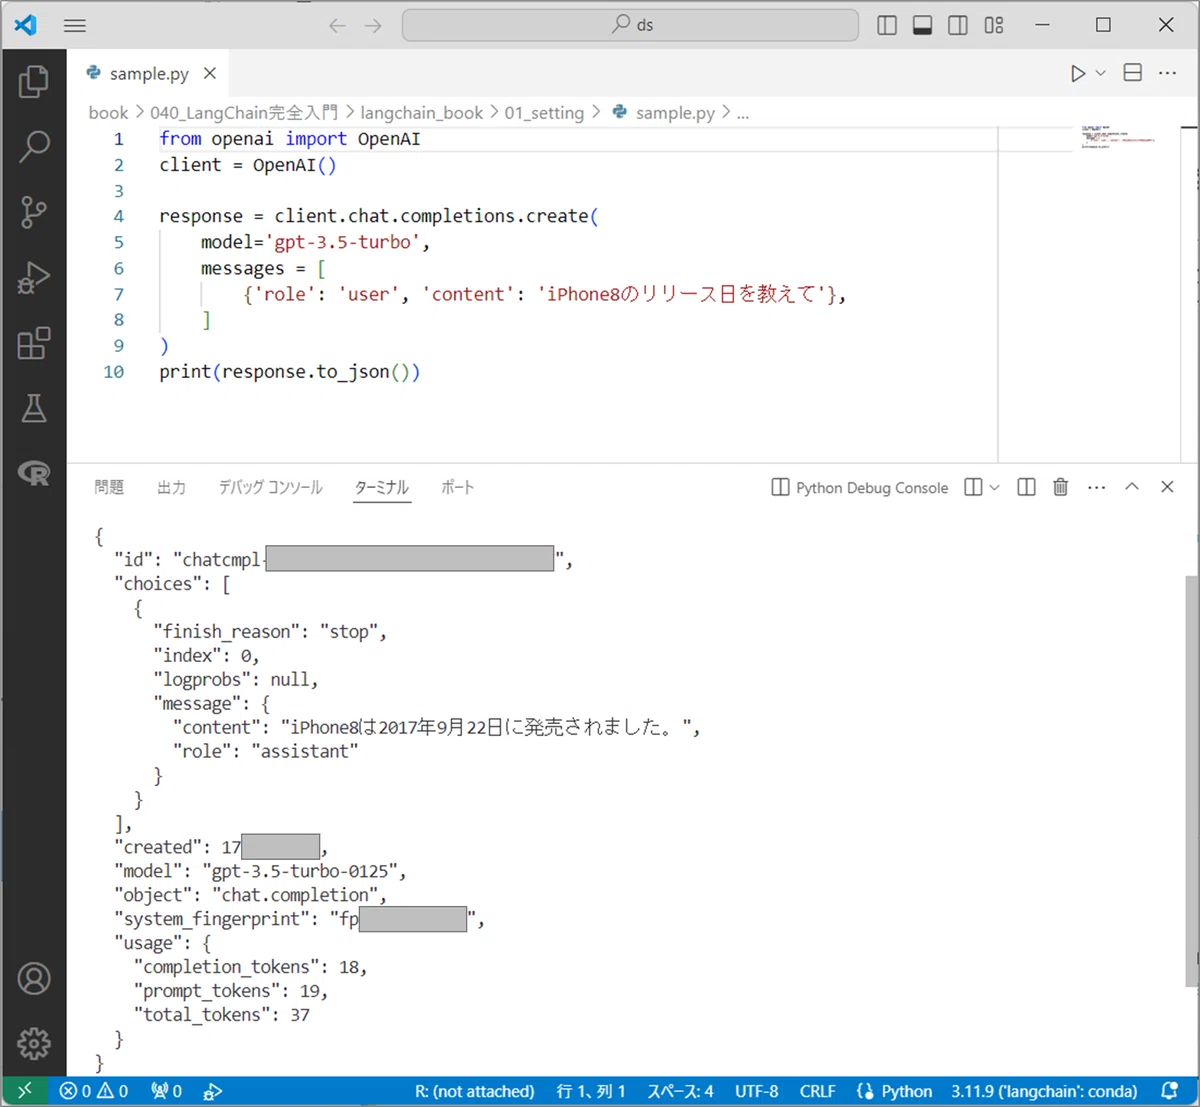Go forward with the right arrow

(373, 25)
